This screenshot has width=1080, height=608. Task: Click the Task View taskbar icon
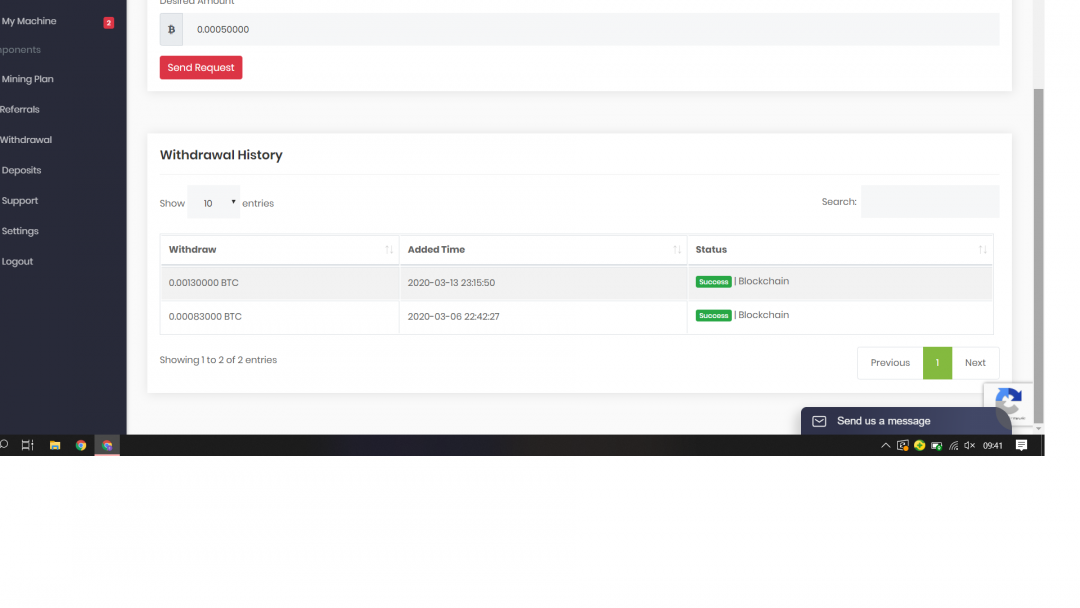(27, 446)
